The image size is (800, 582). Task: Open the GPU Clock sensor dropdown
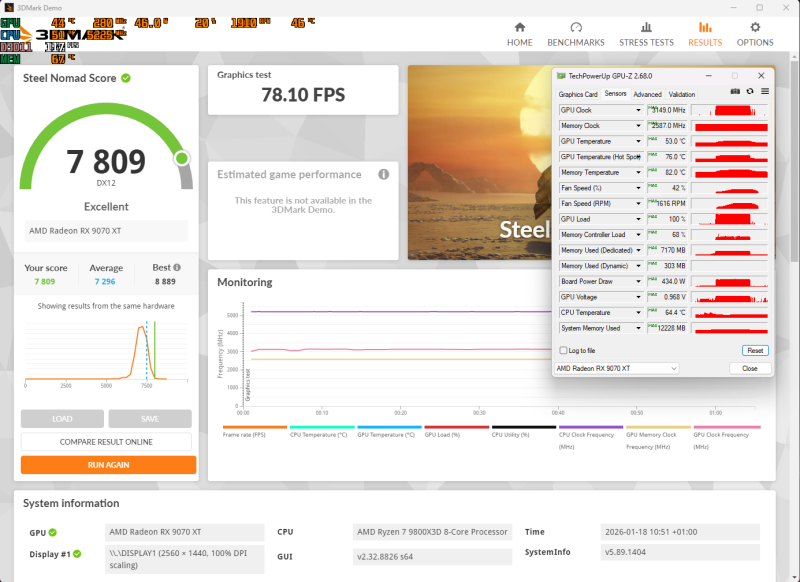[x=638, y=110]
